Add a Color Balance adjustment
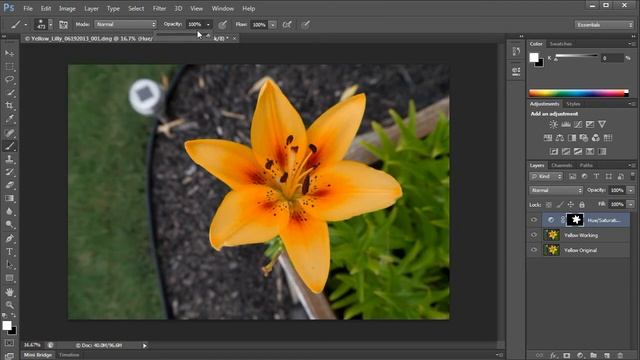640x360 pixels. [560, 138]
